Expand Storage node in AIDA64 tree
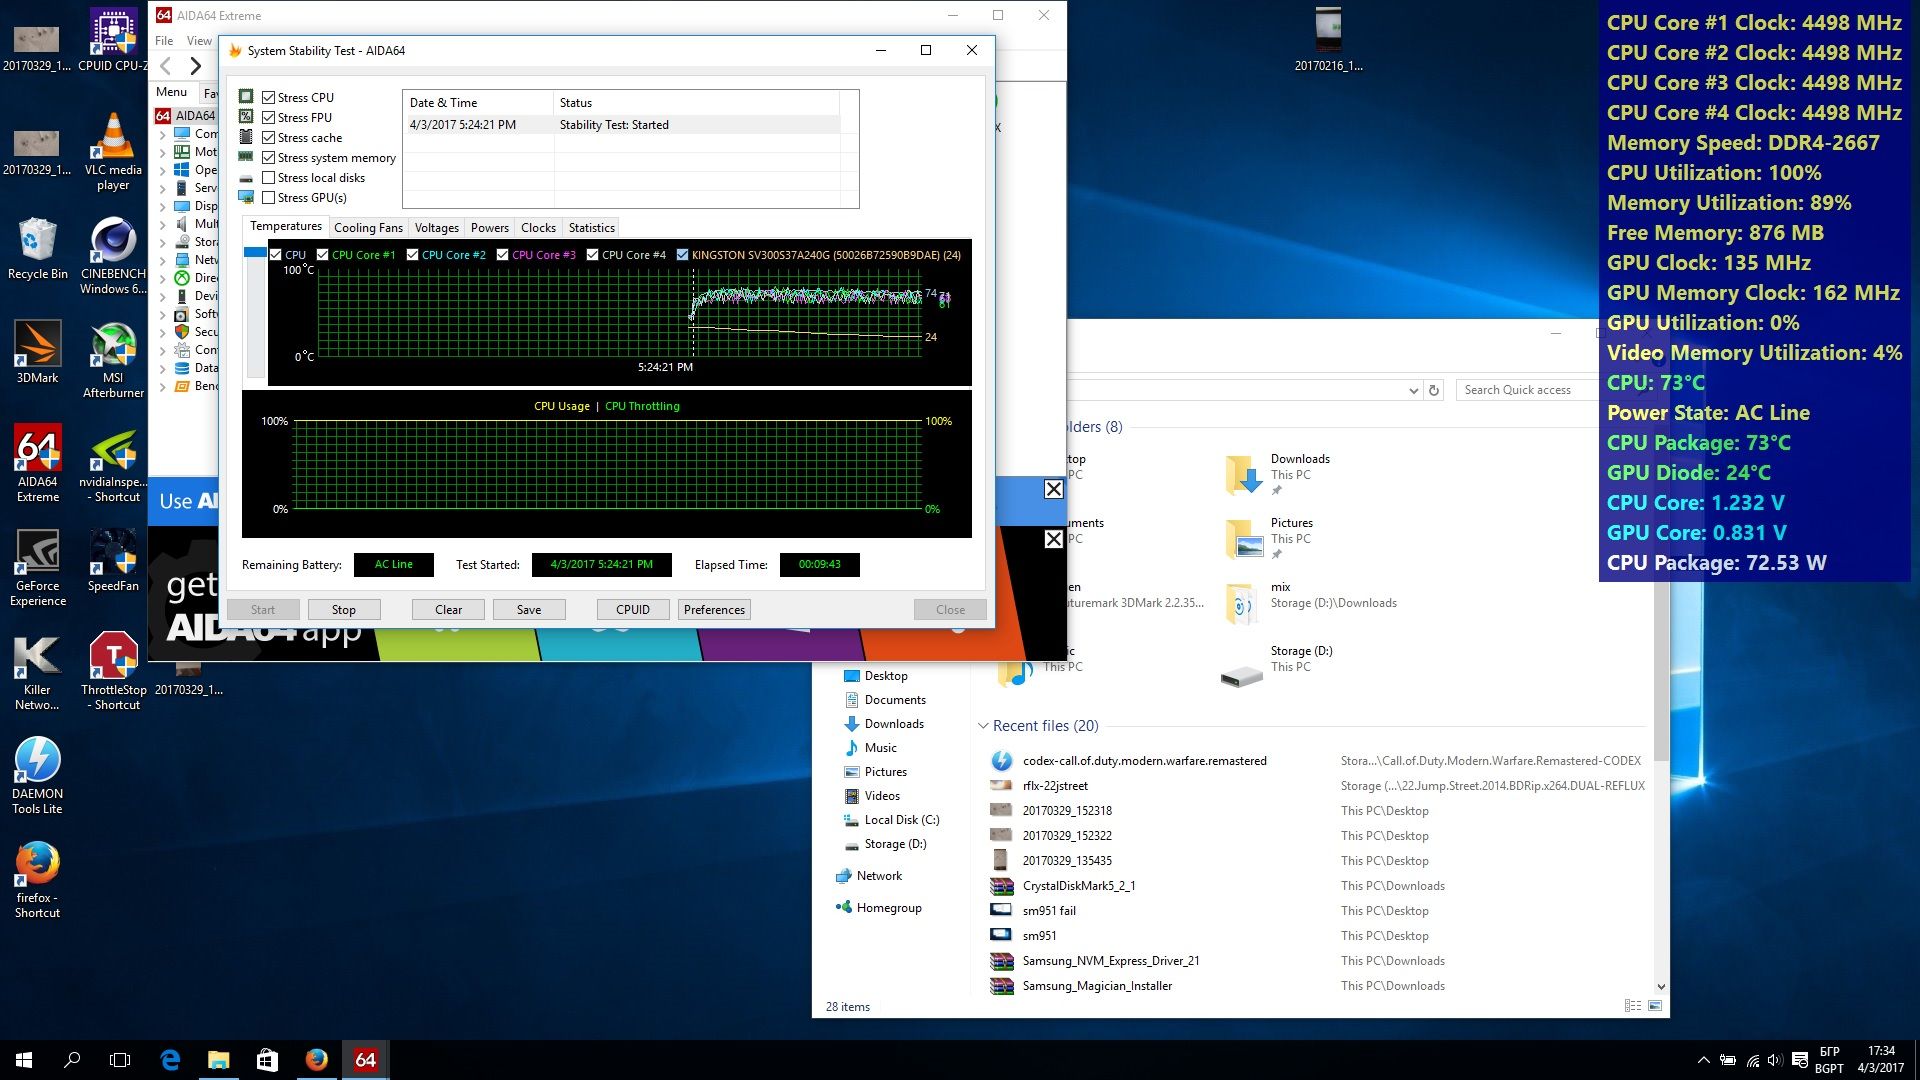Screen dimensions: 1920x1080 point(163,242)
